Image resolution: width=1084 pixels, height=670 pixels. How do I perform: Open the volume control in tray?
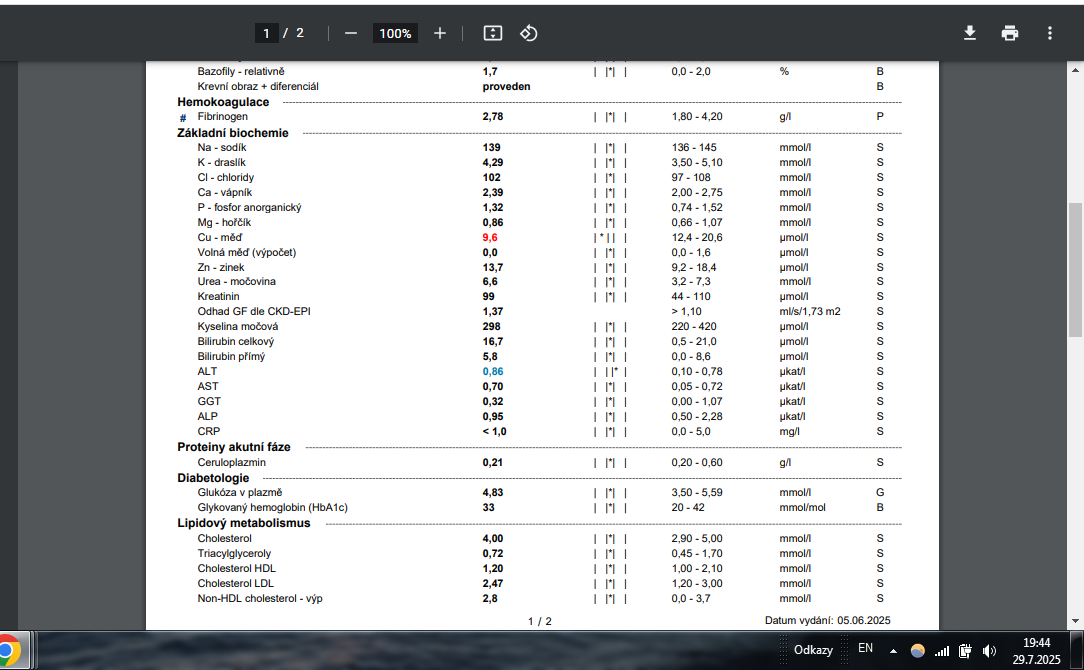tap(990, 650)
